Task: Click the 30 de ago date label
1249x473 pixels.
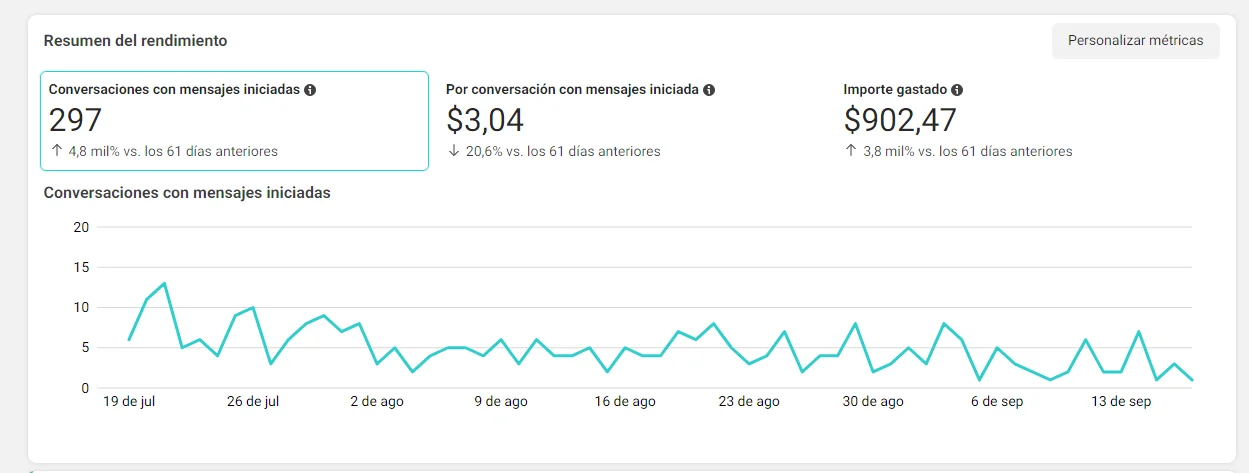Action: pos(873,402)
